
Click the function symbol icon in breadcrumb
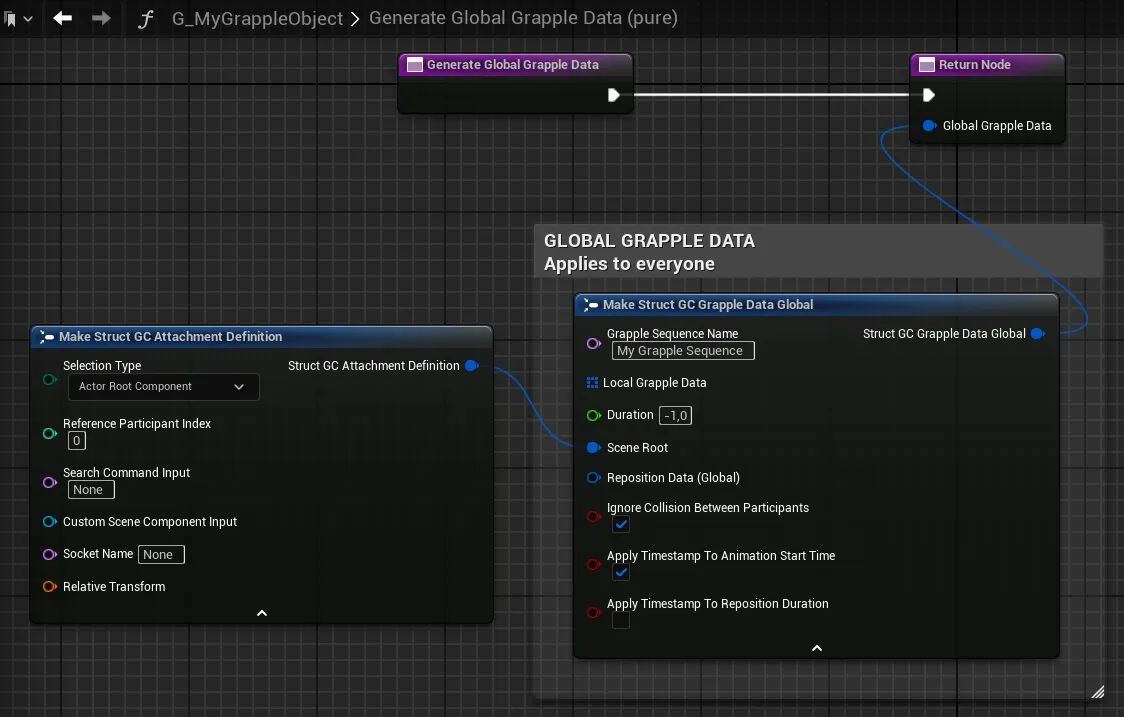(146, 19)
